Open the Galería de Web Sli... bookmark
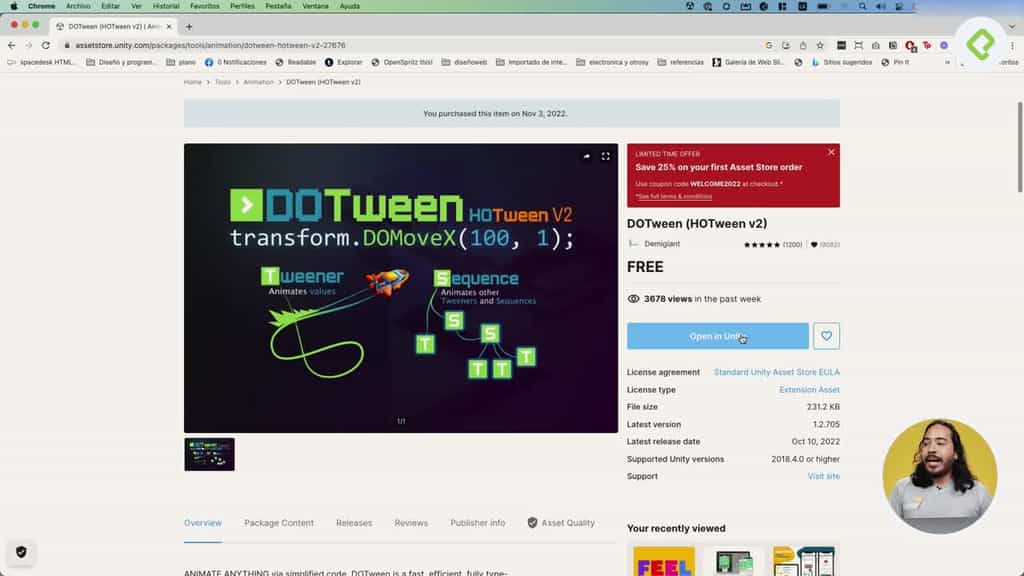The image size is (1024, 576). pos(748,62)
